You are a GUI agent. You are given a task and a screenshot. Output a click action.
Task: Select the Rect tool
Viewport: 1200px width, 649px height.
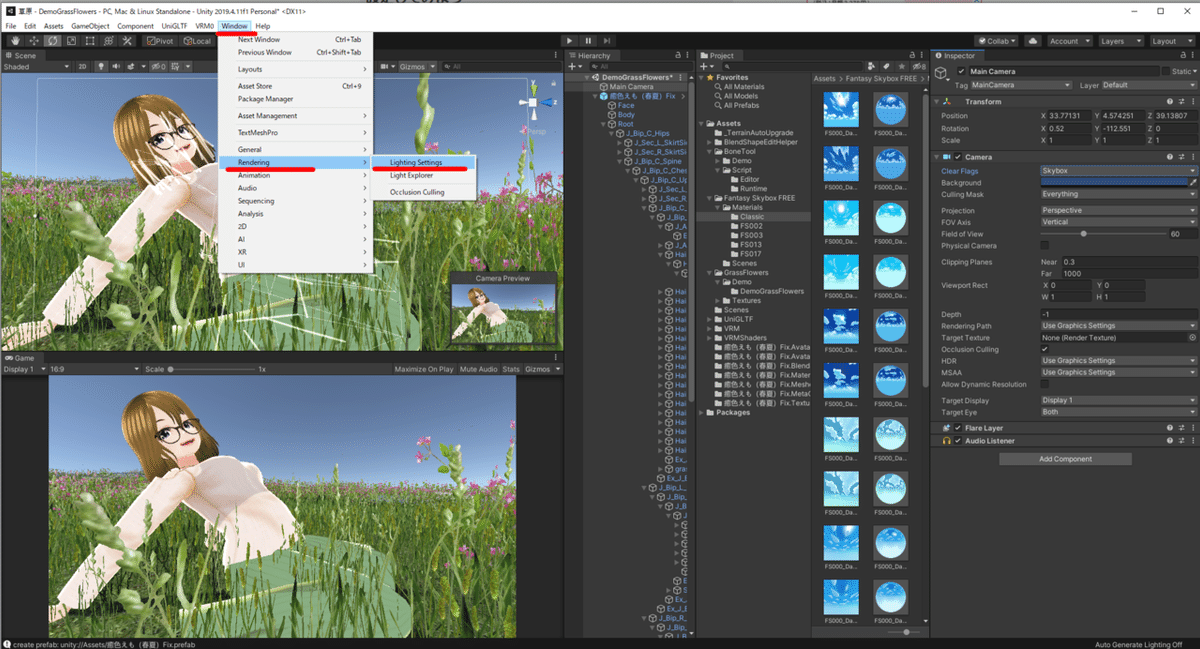[x=90, y=41]
